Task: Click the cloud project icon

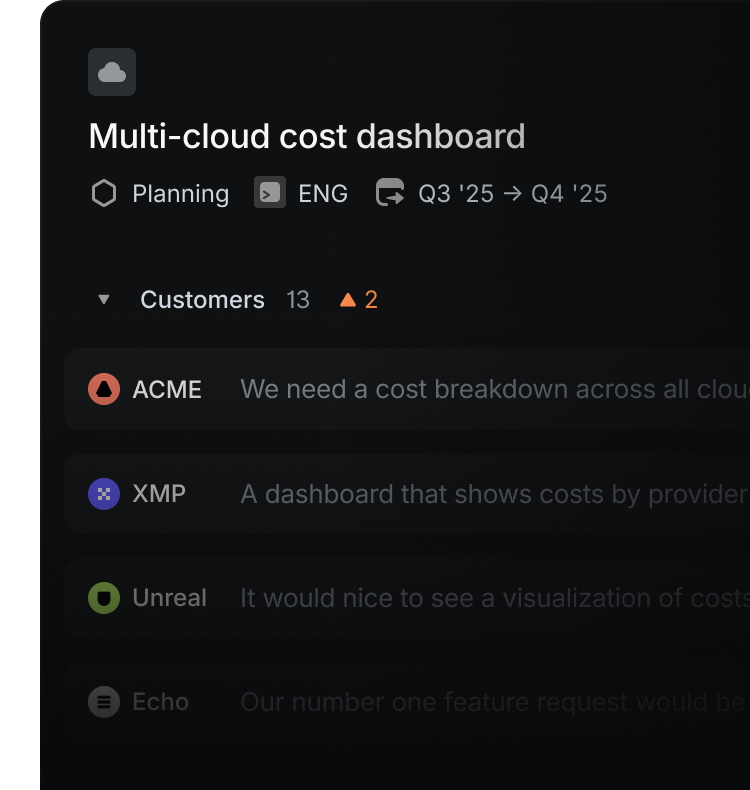Action: pyautogui.click(x=112, y=72)
